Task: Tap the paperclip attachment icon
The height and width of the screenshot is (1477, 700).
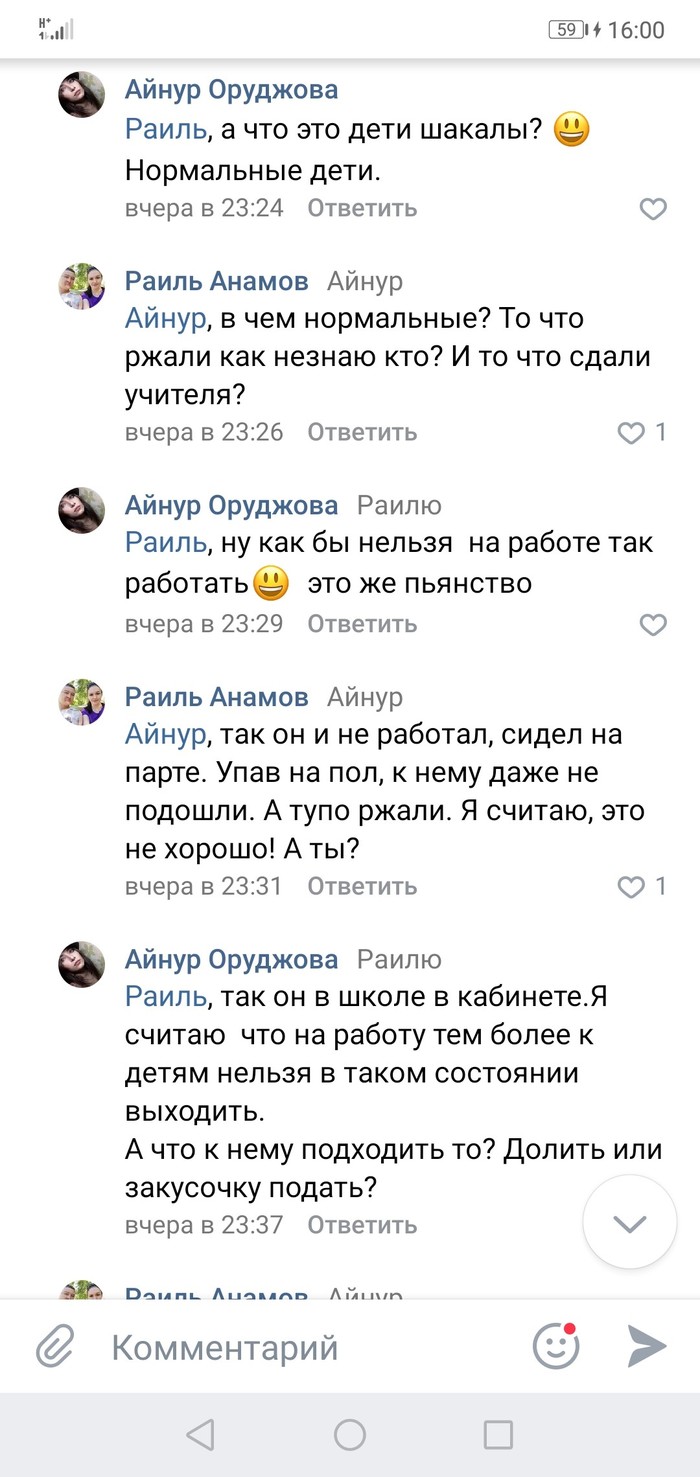Action: coord(56,1347)
